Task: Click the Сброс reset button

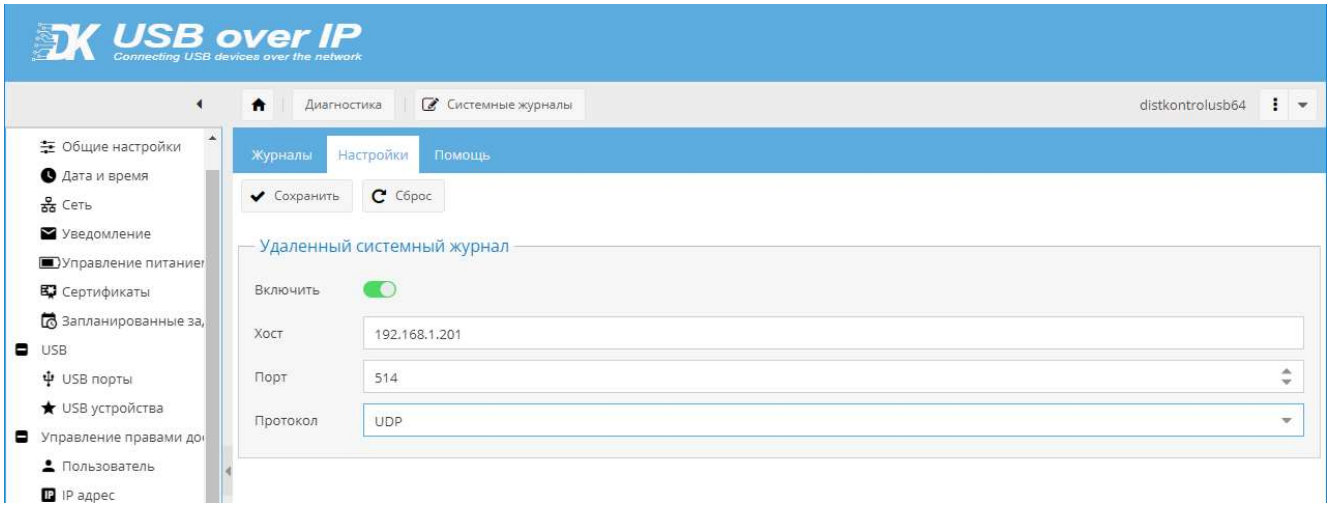Action: (403, 196)
